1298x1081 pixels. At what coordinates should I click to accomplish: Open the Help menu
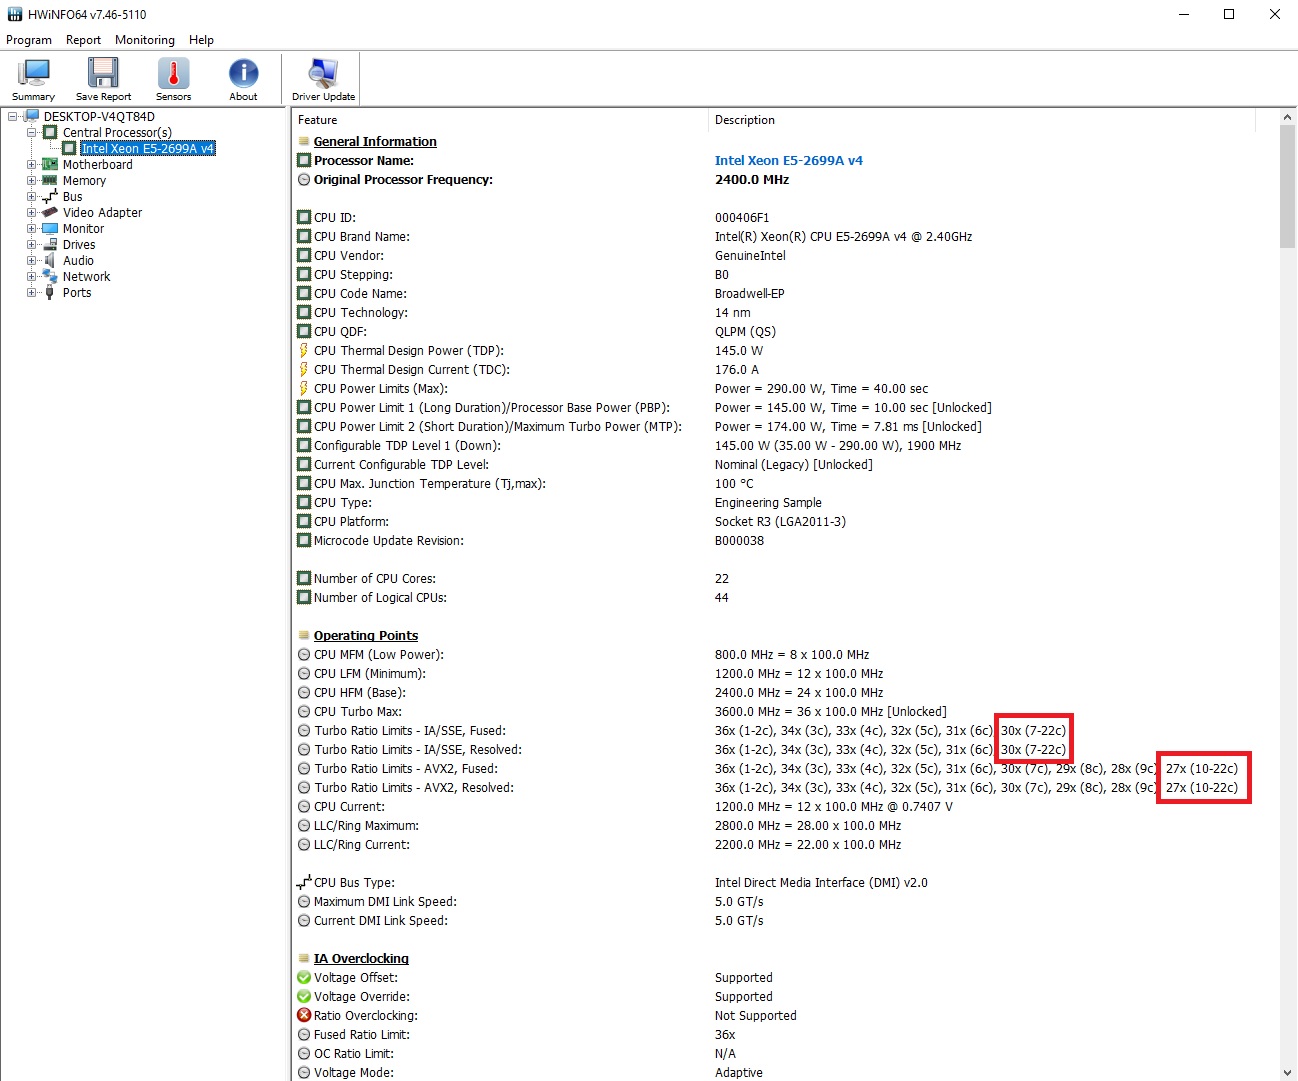[201, 40]
